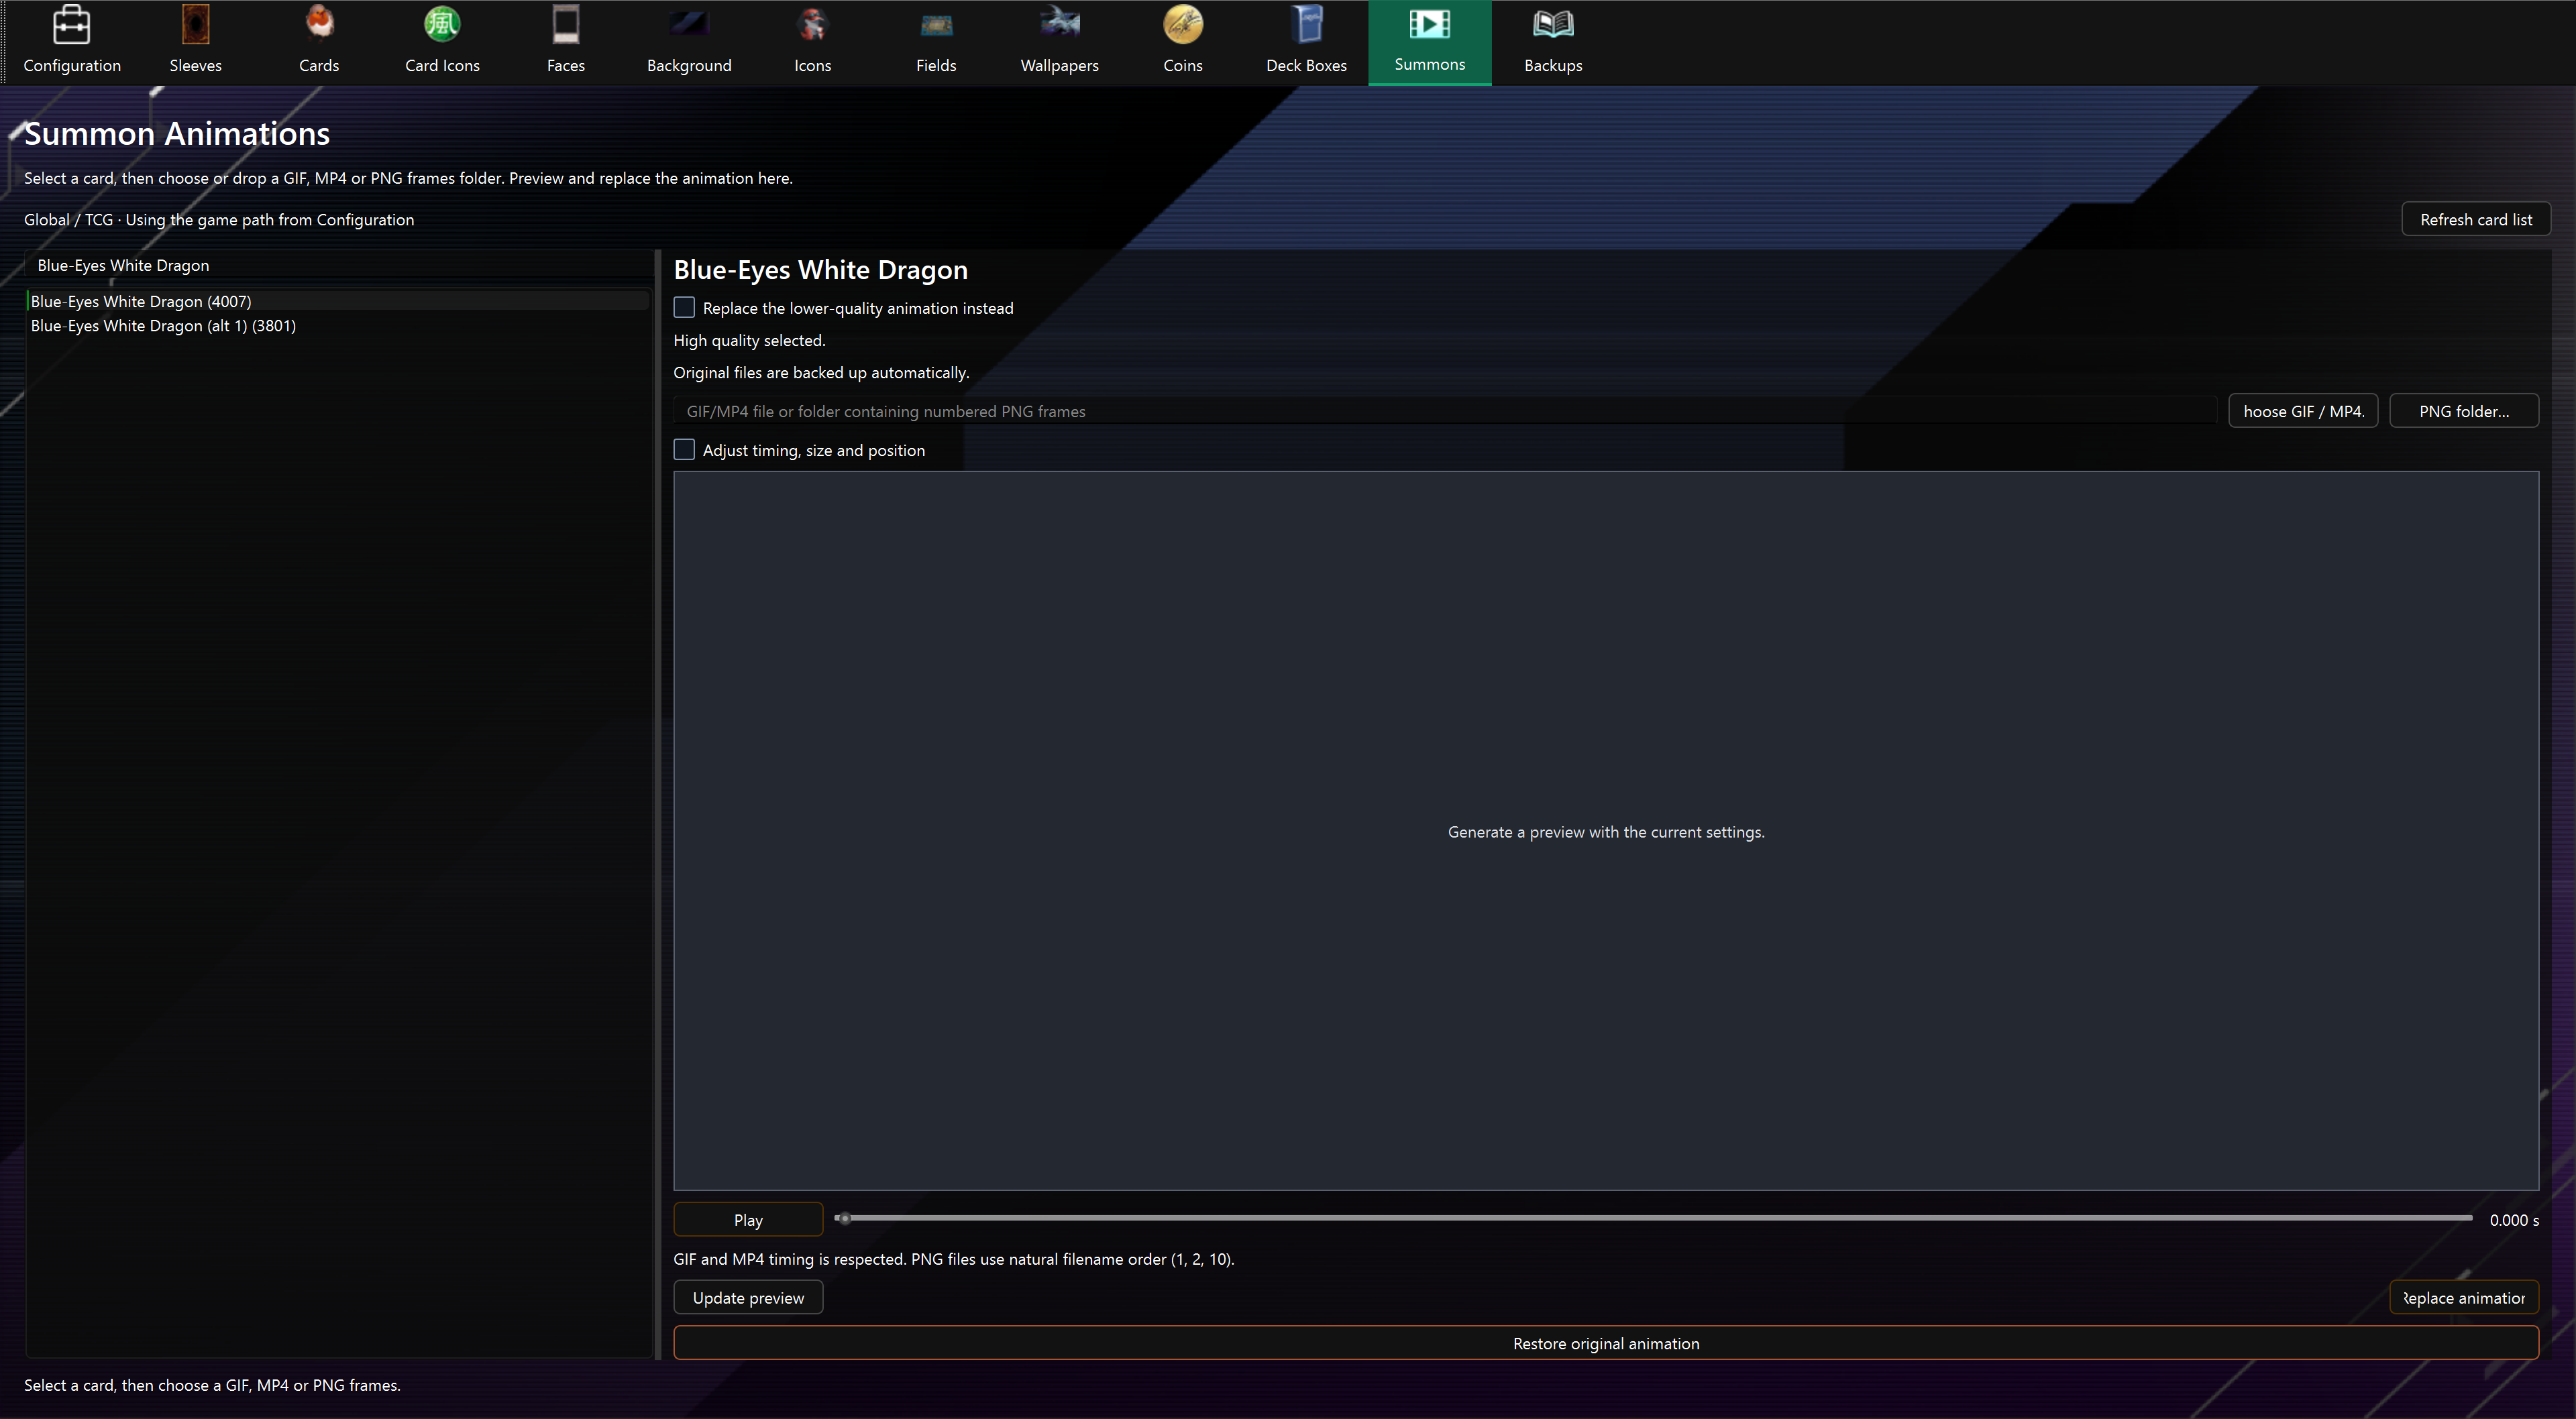Click Restore original animation button
Screen dimensions: 2576x1419
(1606, 1343)
